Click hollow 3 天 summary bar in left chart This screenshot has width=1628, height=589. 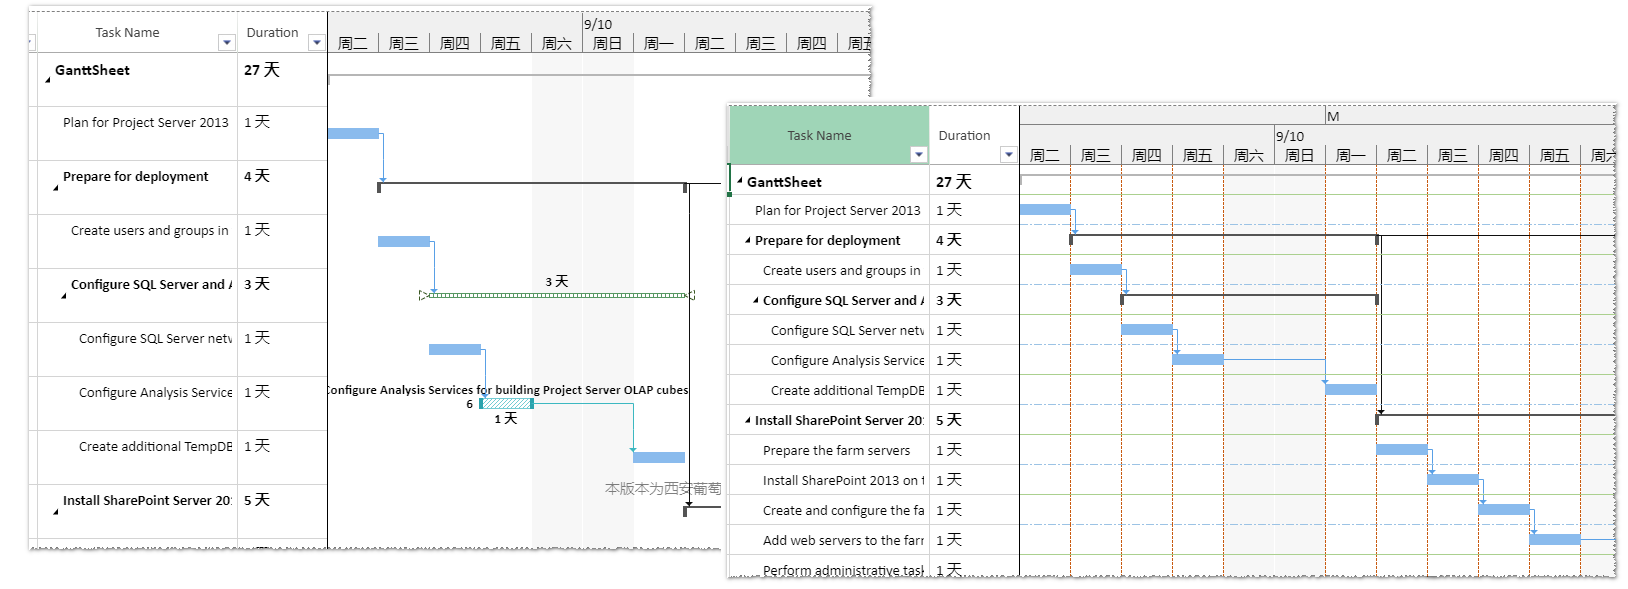pos(557,295)
